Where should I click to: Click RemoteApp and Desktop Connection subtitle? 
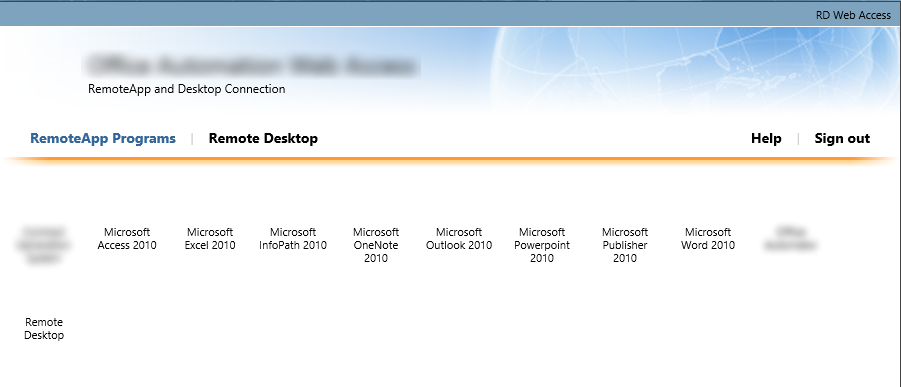pos(187,89)
